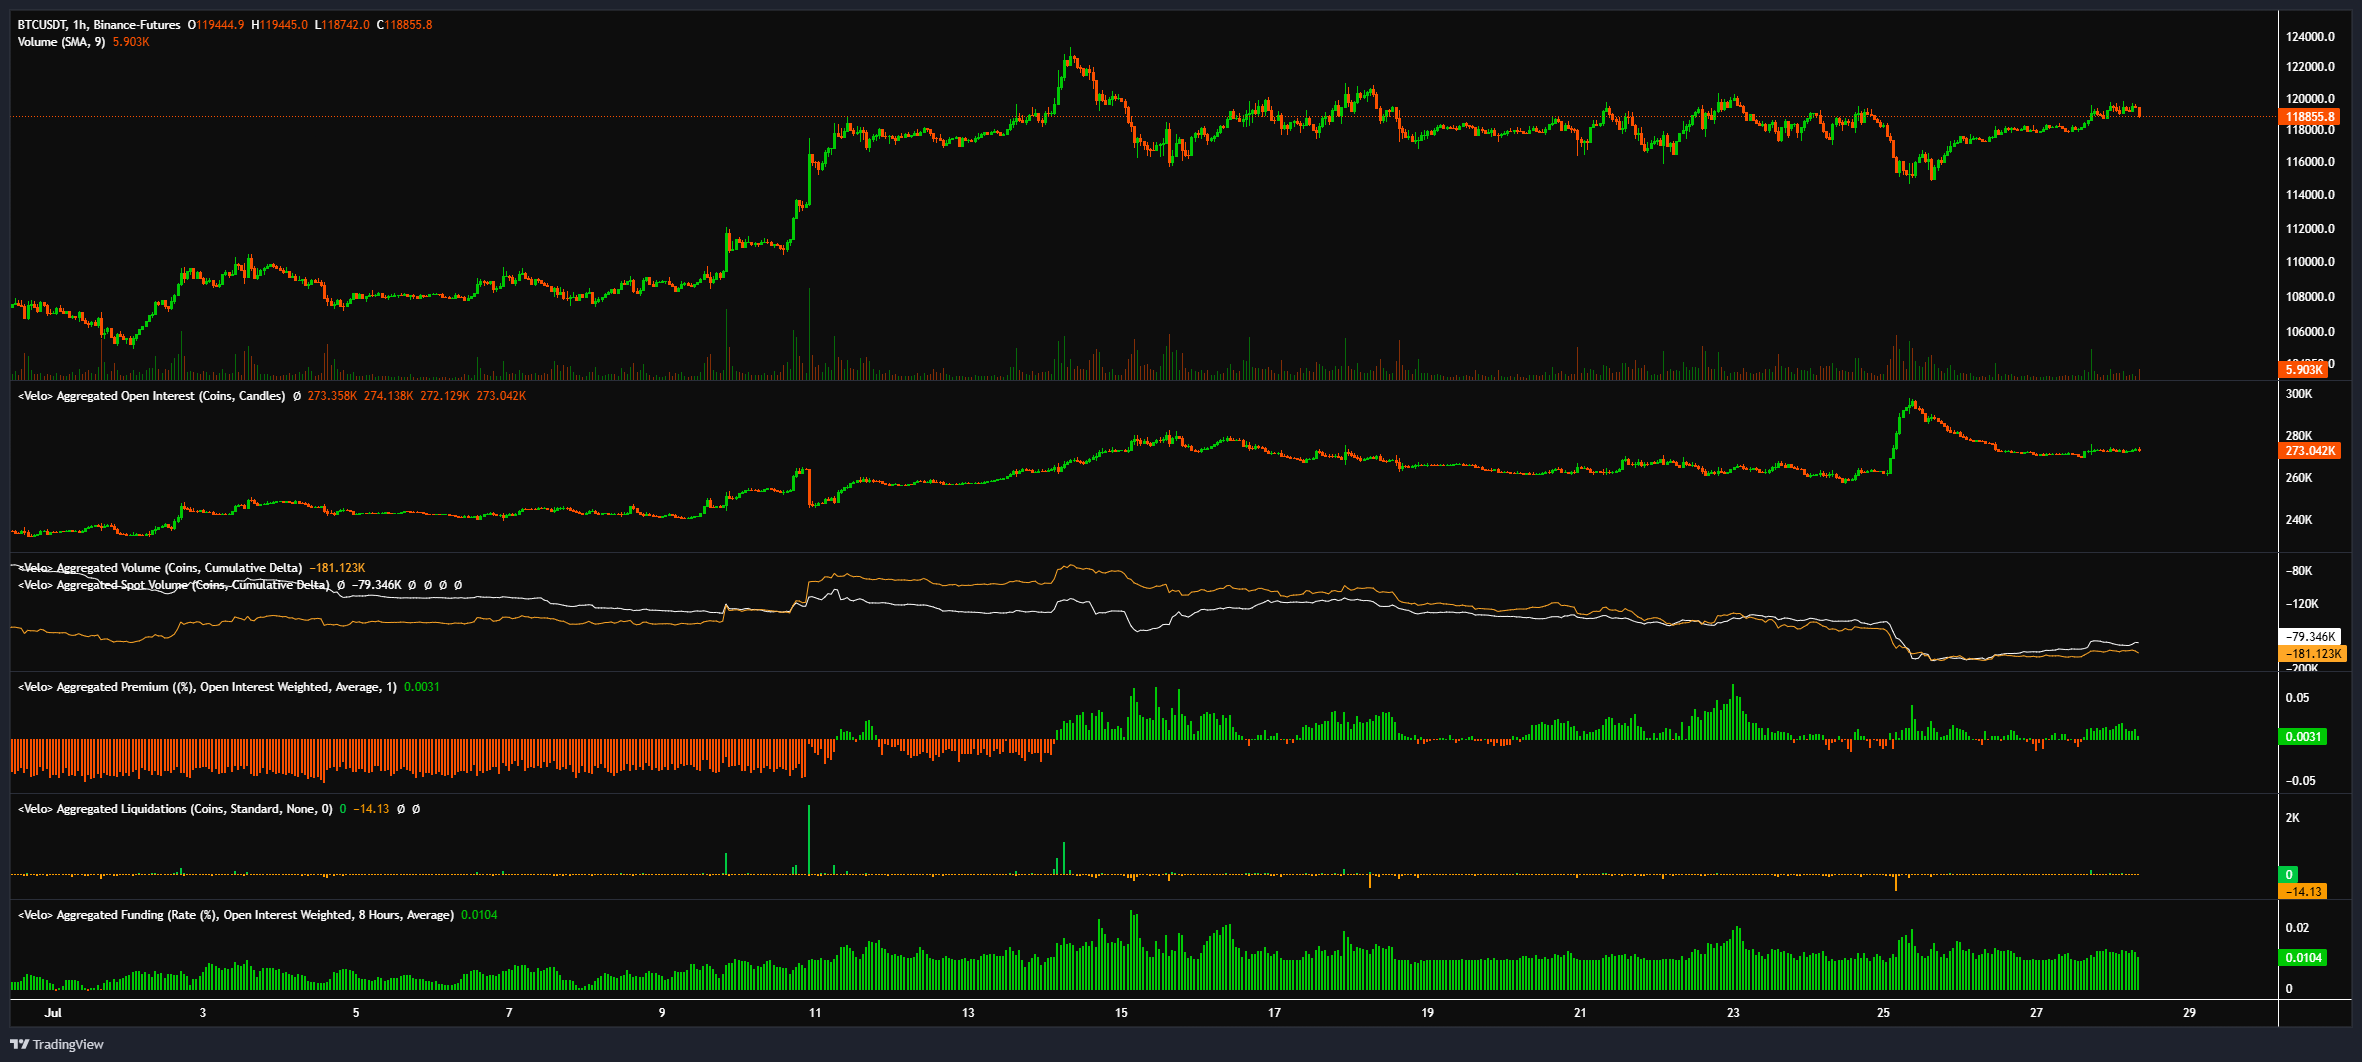The height and width of the screenshot is (1062, 2362).
Task: Click date 19 on the time axis
Action: coord(1427,1013)
